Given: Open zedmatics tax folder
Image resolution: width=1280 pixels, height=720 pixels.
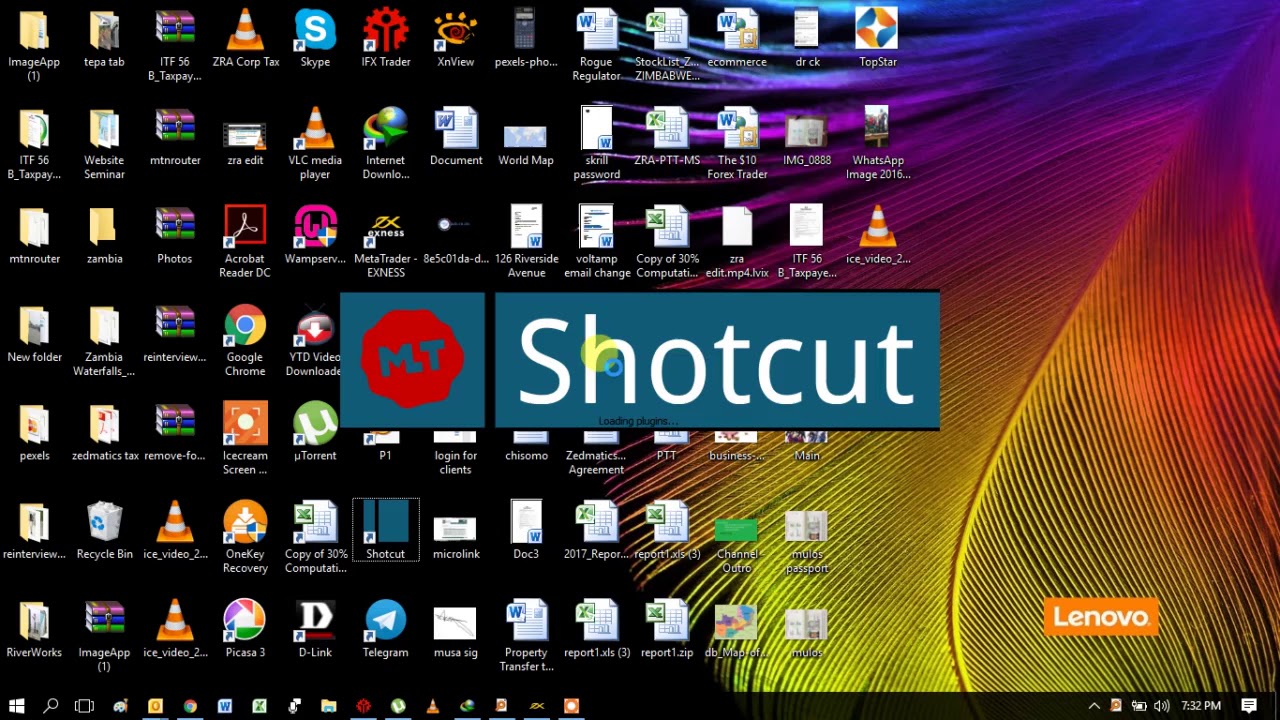Looking at the screenshot, I should point(105,432).
